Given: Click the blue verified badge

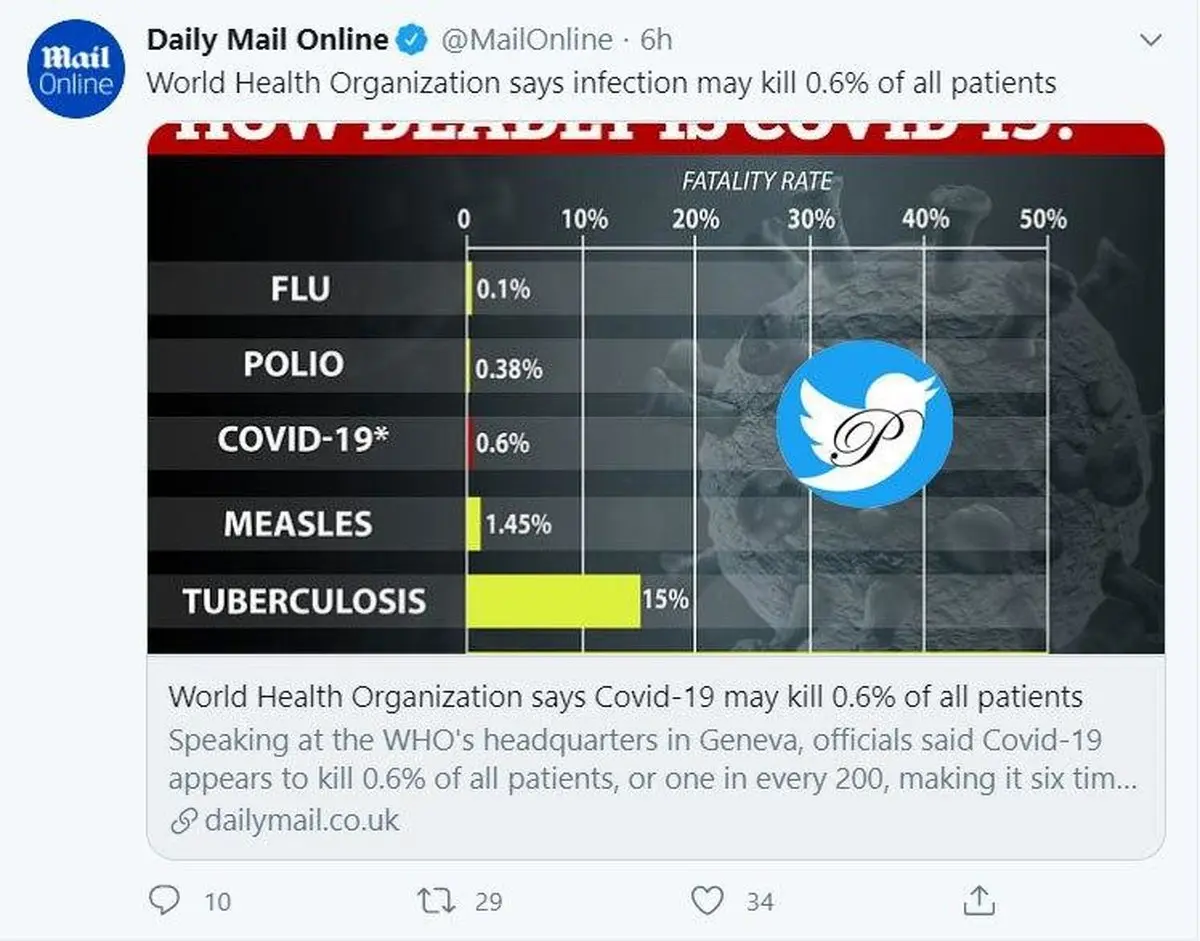Looking at the screenshot, I should click(410, 40).
